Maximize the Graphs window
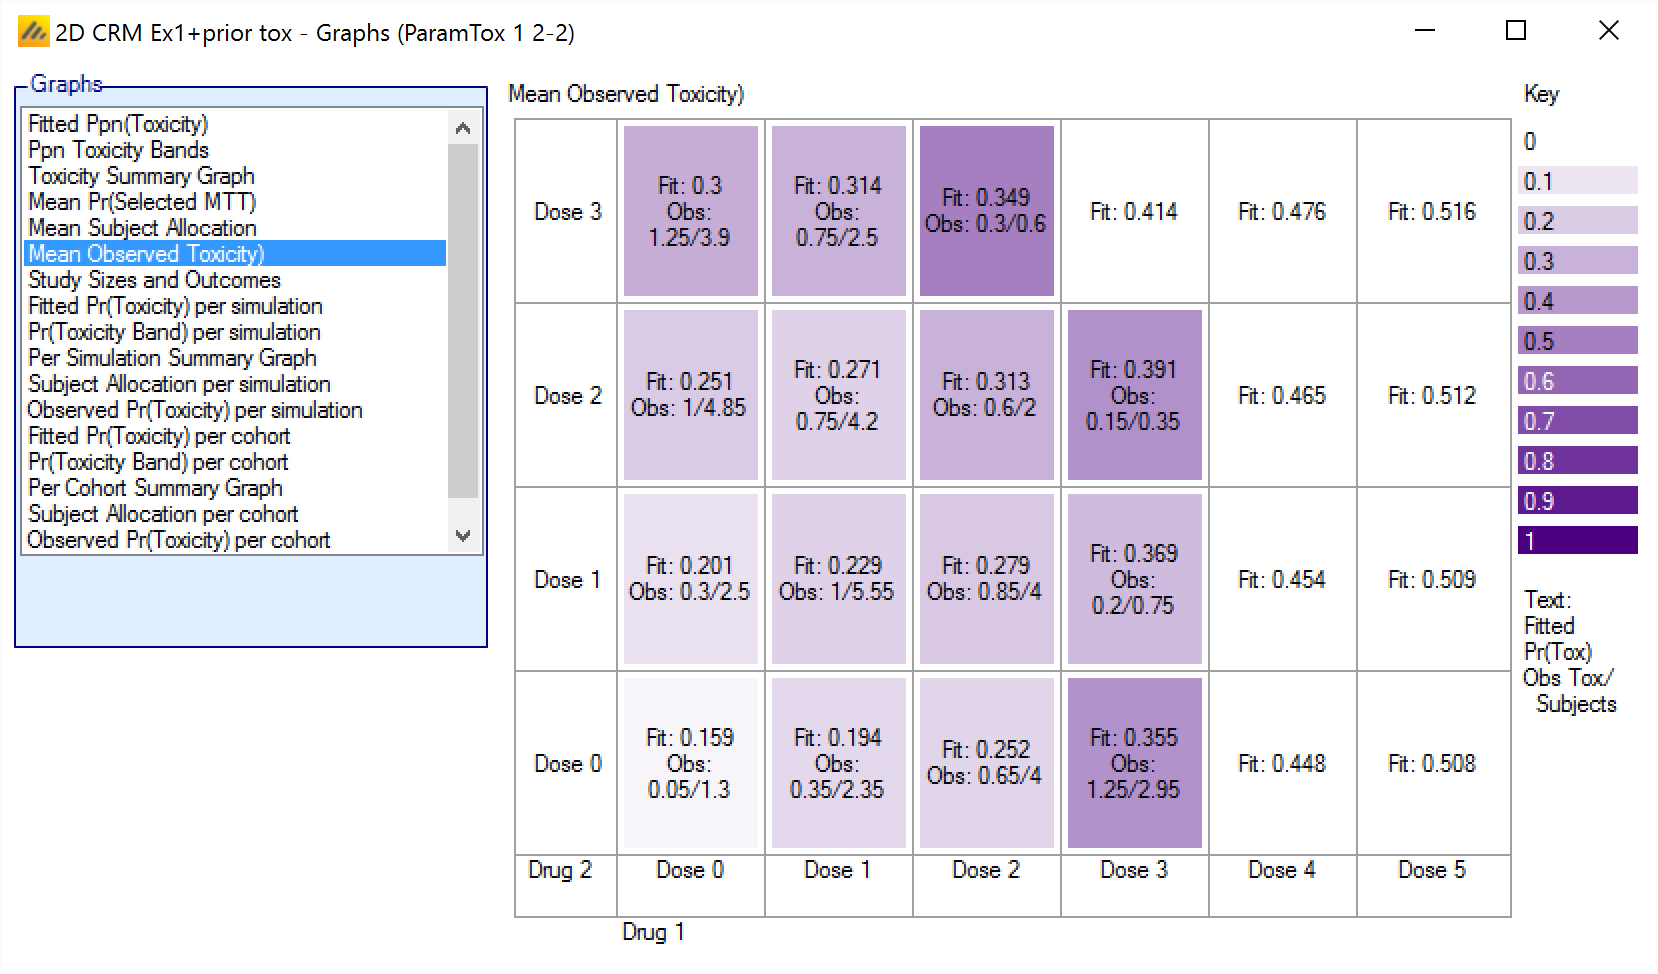 (1516, 31)
